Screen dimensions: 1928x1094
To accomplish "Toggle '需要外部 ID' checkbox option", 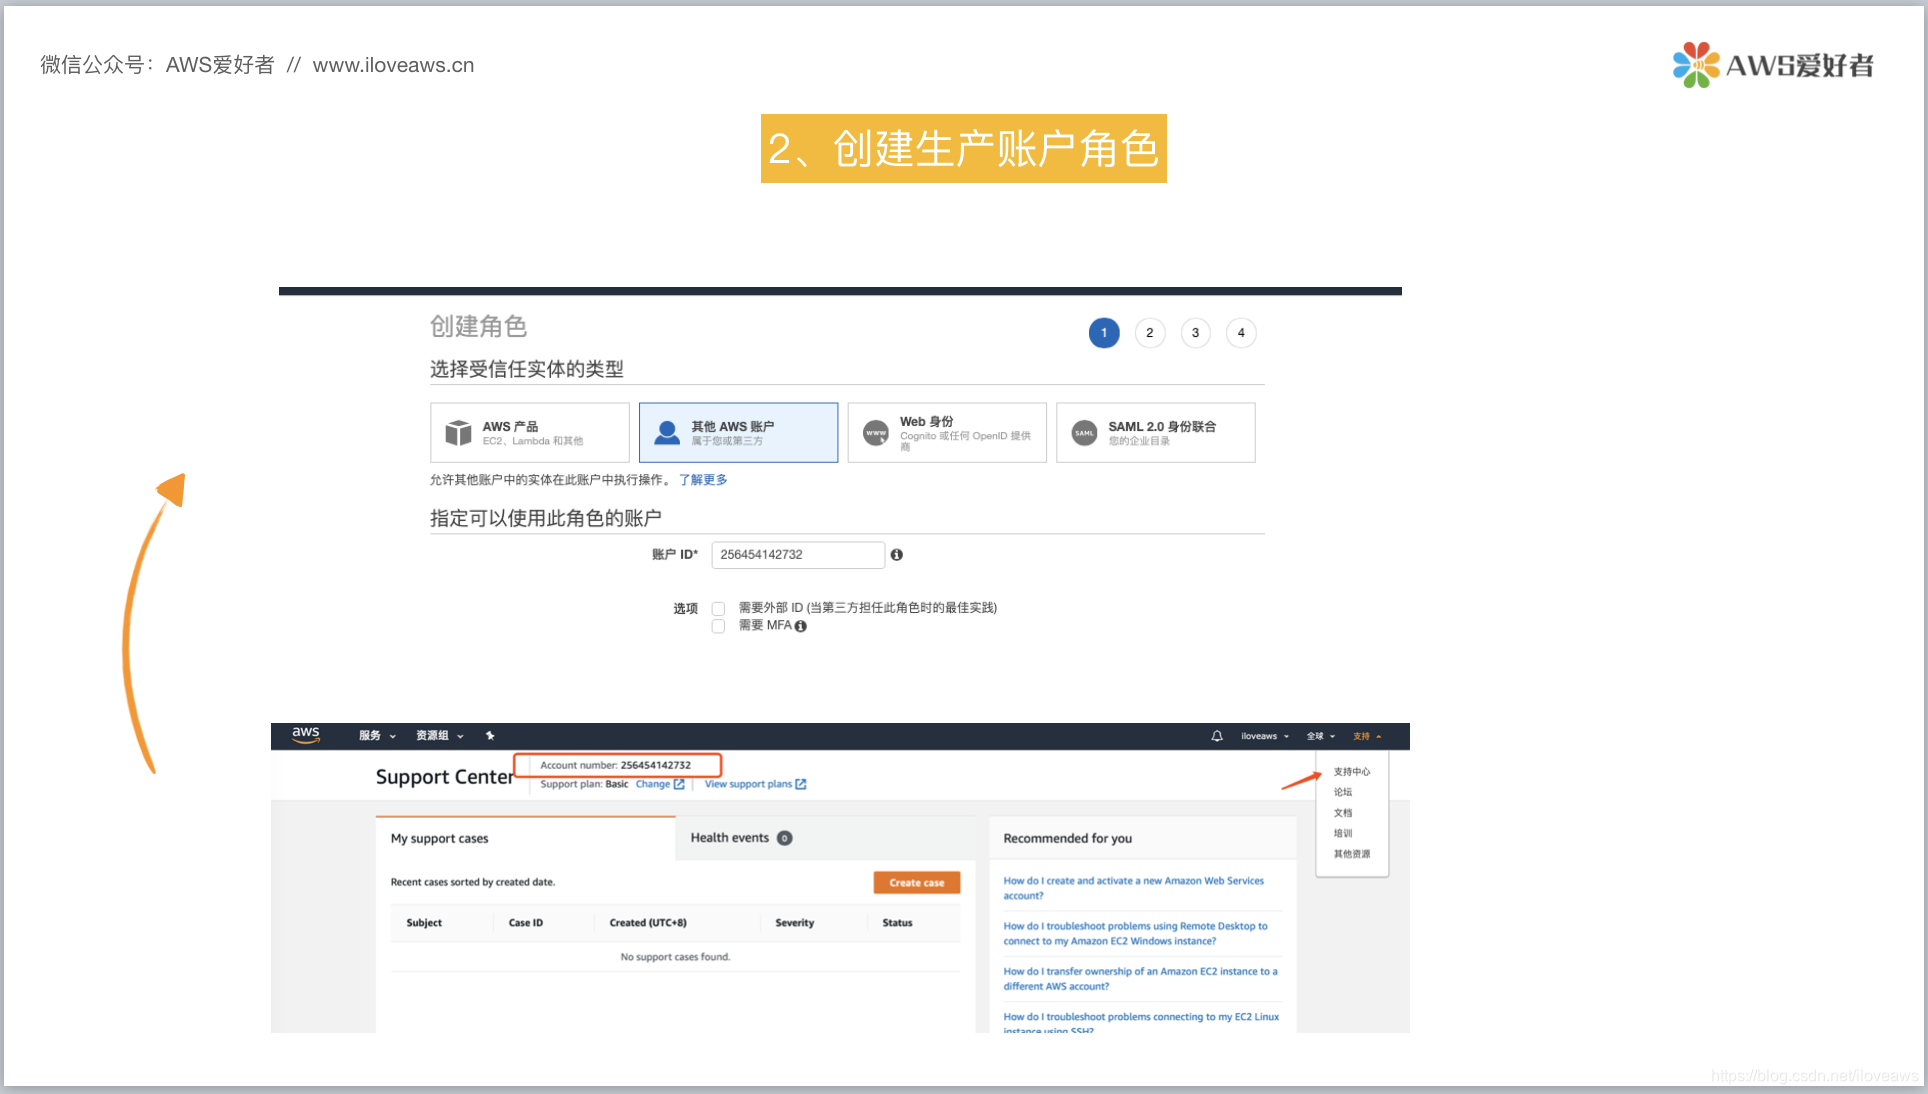I will (720, 607).
